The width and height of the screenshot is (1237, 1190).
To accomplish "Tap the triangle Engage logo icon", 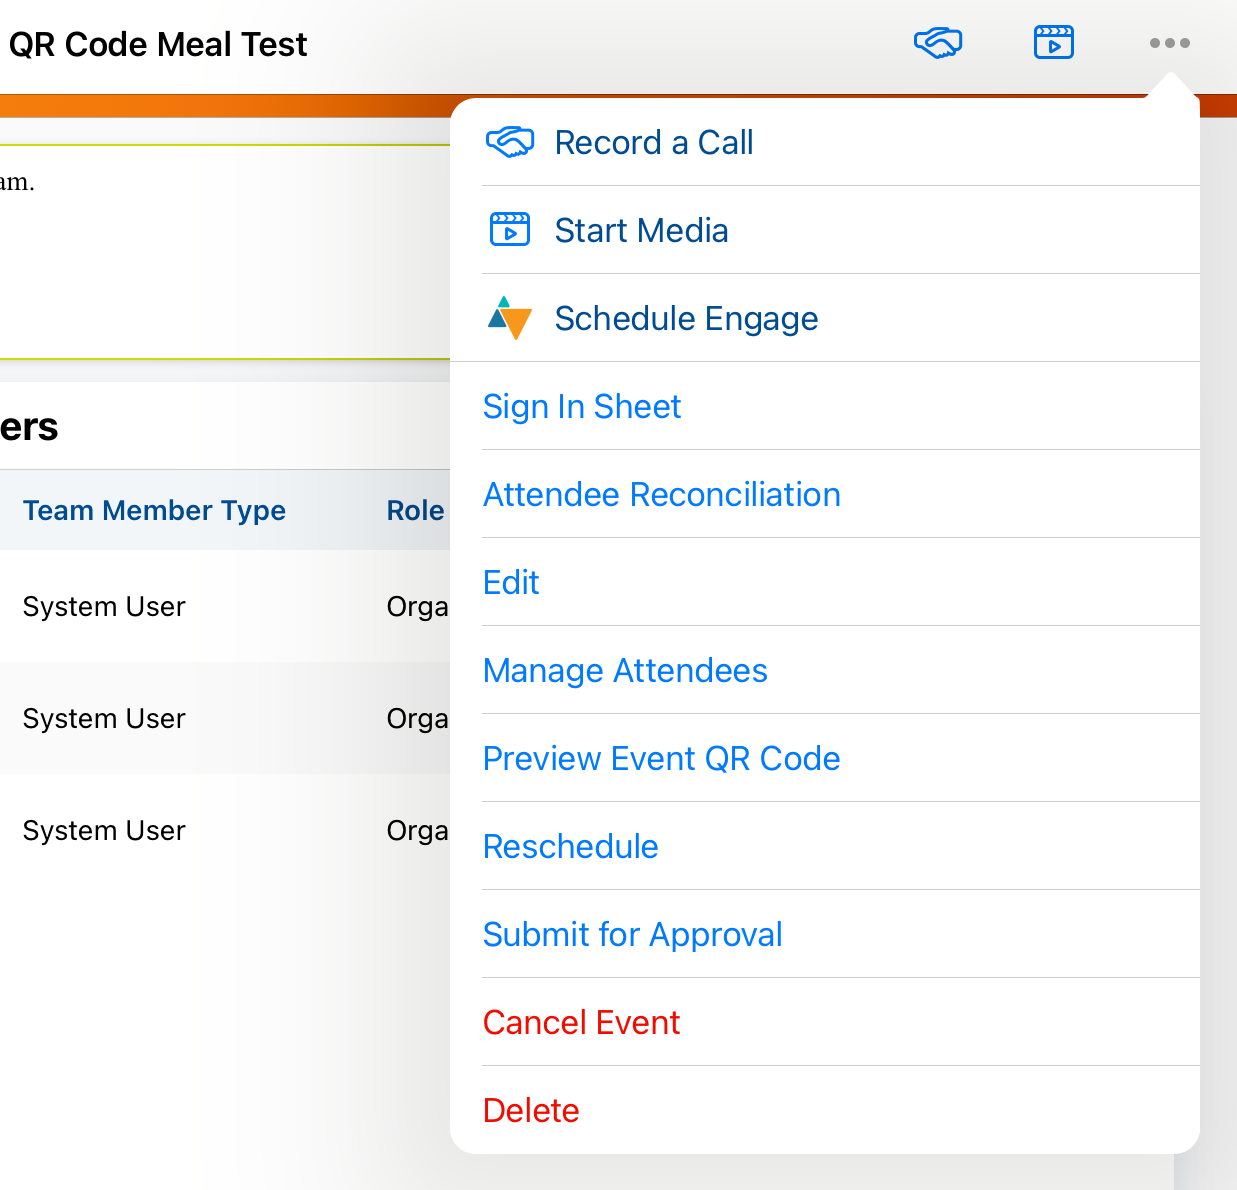I will tap(510, 318).
